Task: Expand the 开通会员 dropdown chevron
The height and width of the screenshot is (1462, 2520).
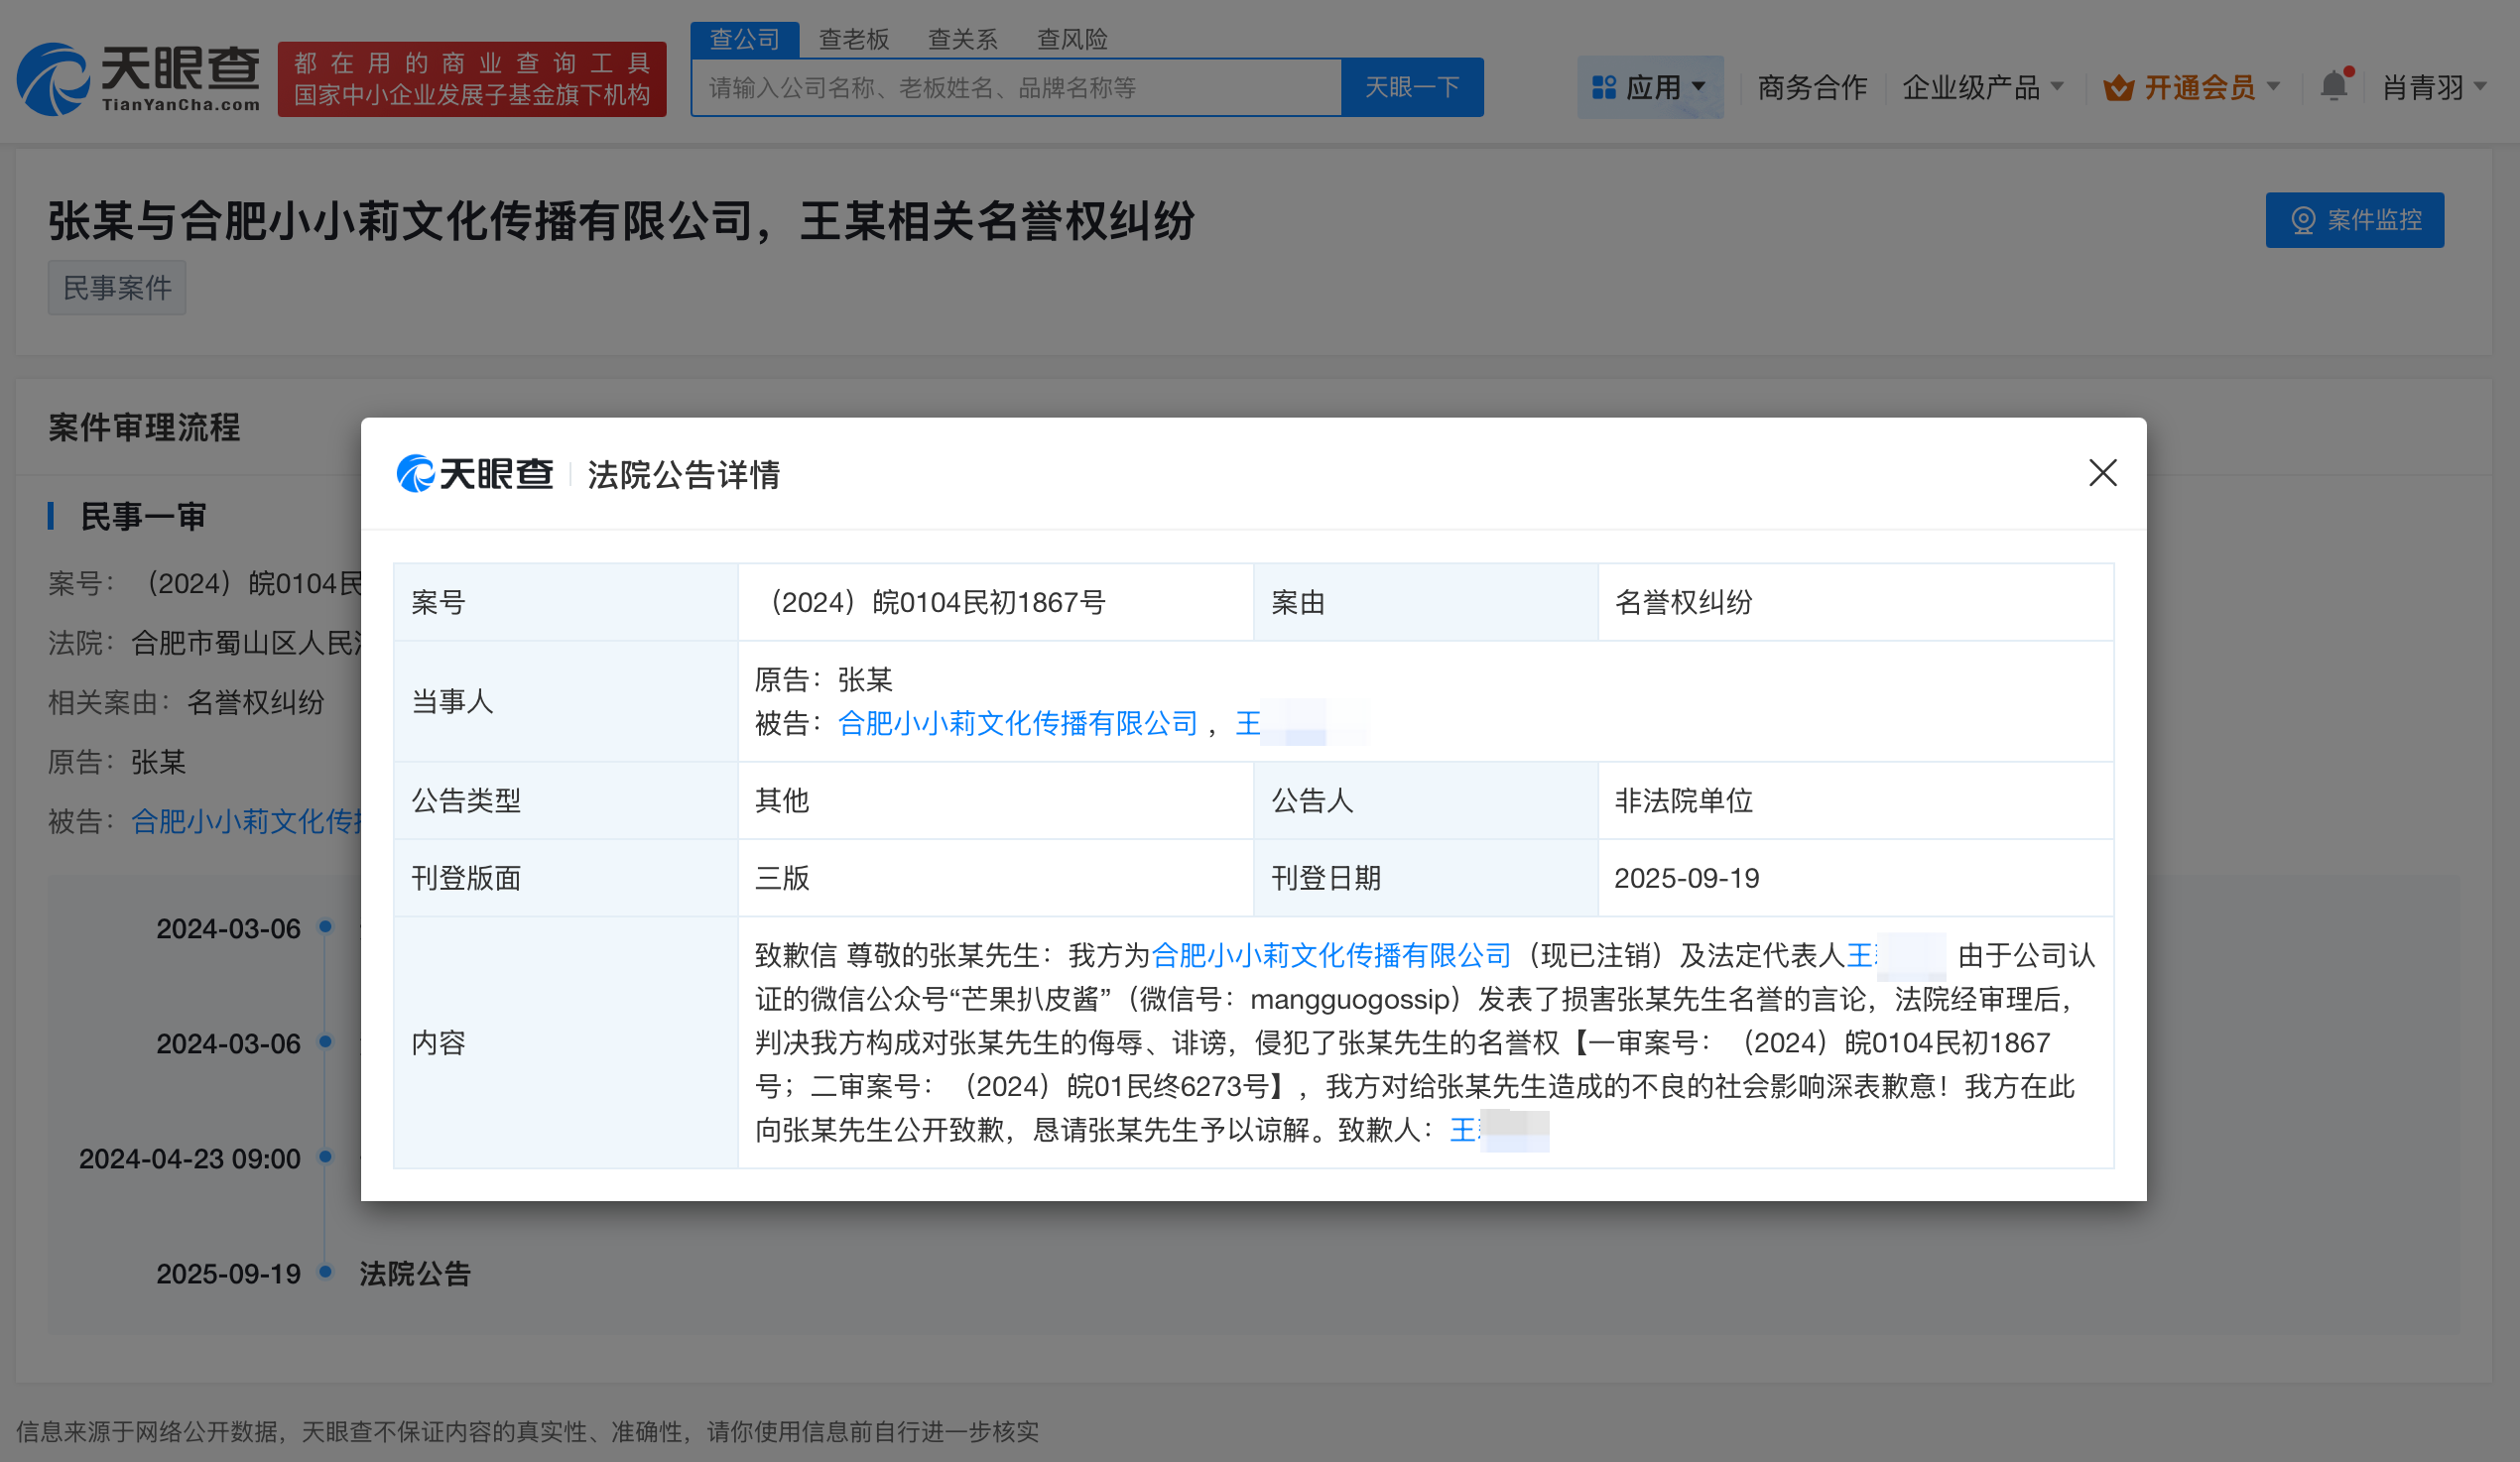Action: pyautogui.click(x=2273, y=88)
